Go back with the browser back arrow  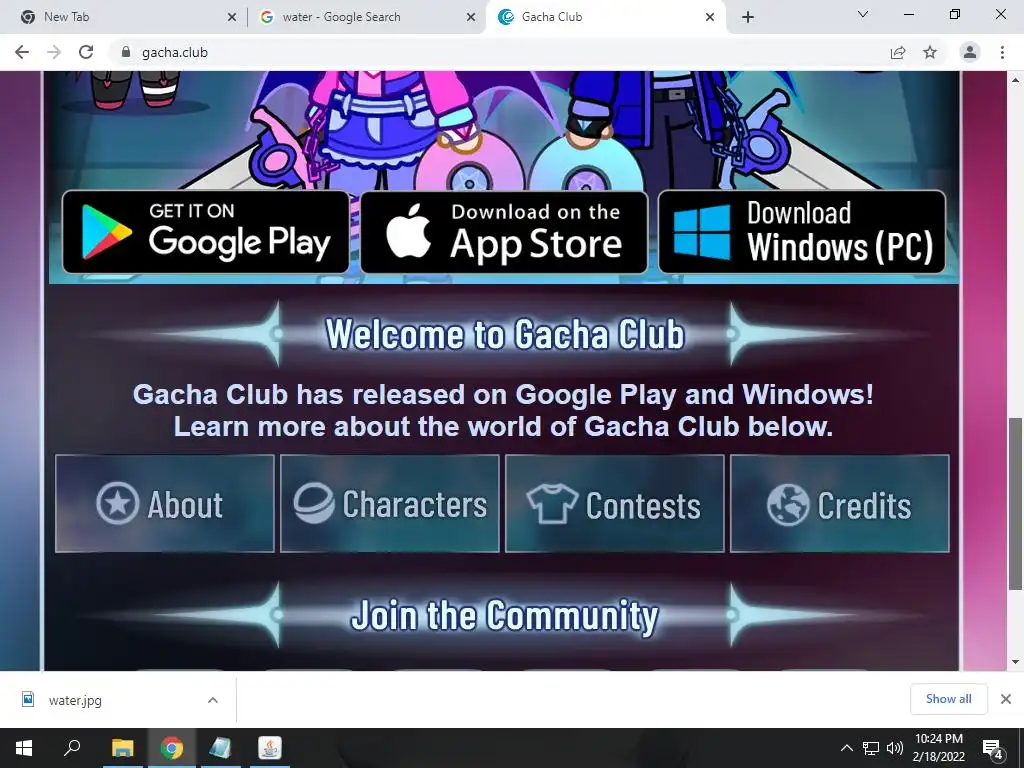pyautogui.click(x=22, y=52)
